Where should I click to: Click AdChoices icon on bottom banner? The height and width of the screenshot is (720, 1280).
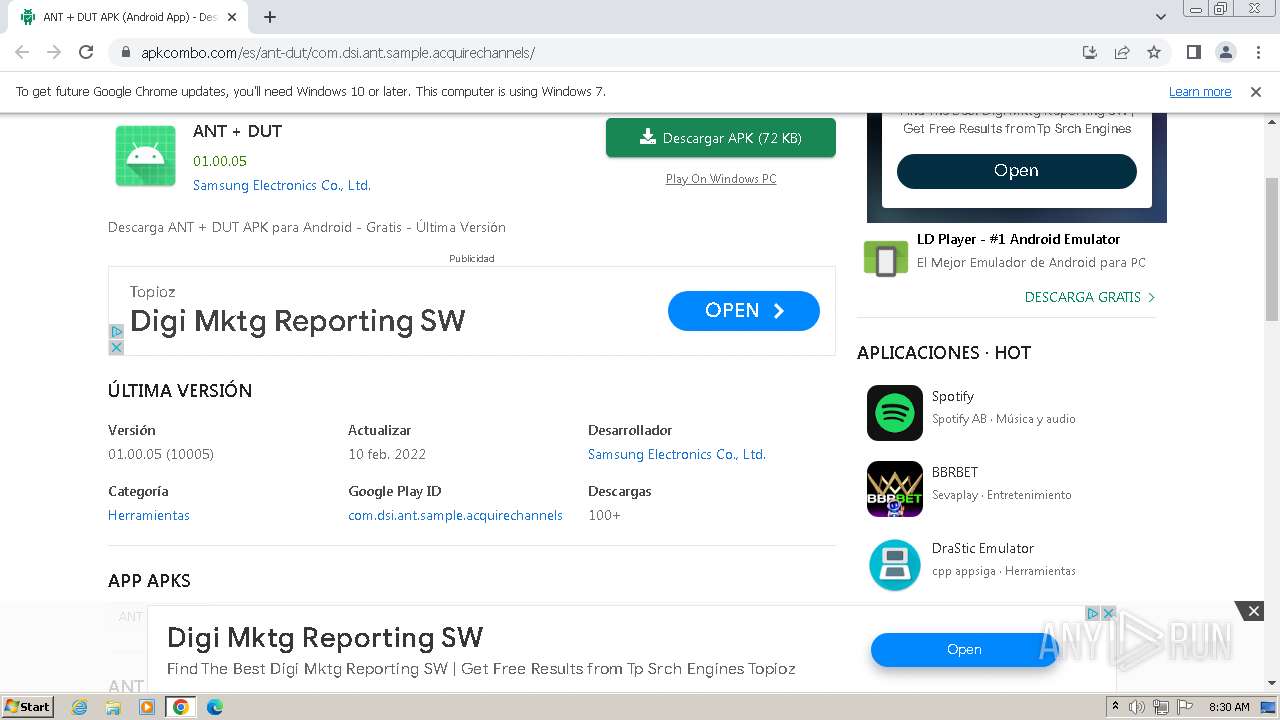1093,613
